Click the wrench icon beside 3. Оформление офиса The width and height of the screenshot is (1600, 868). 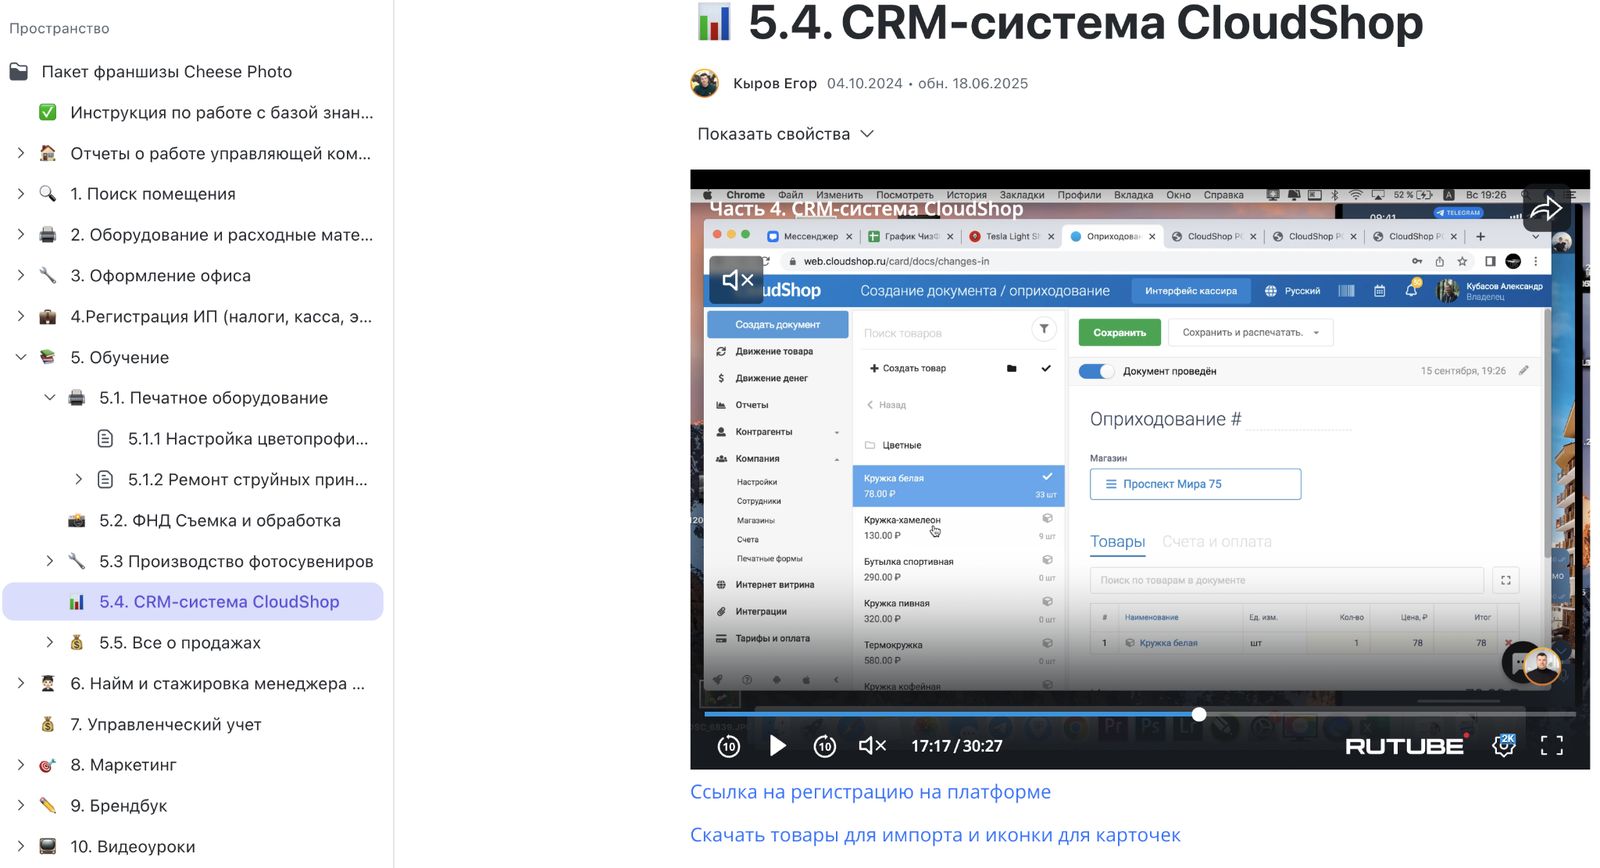pos(47,275)
